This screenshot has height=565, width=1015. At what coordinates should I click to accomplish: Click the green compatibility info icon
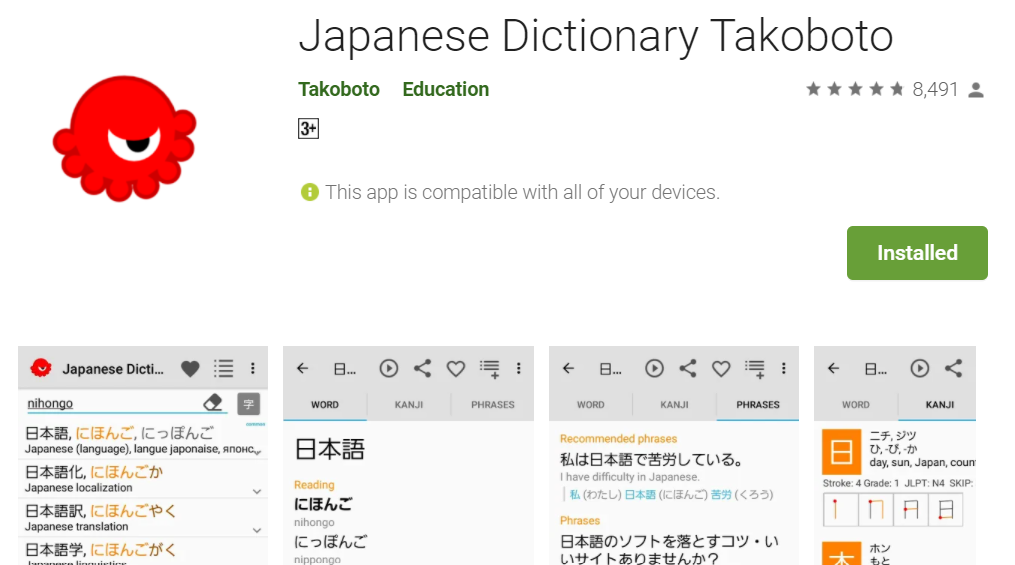click(x=309, y=192)
